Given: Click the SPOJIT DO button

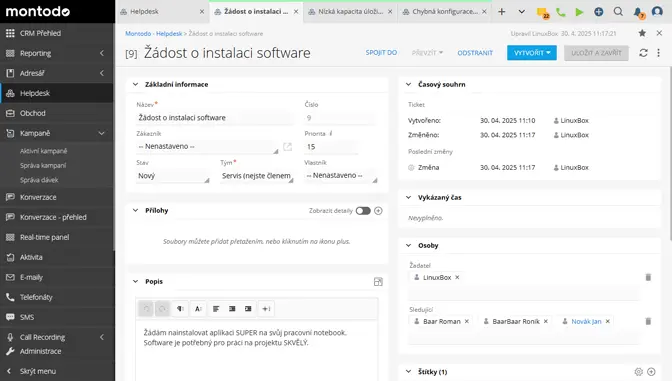Looking at the screenshot, I should pos(381,53).
